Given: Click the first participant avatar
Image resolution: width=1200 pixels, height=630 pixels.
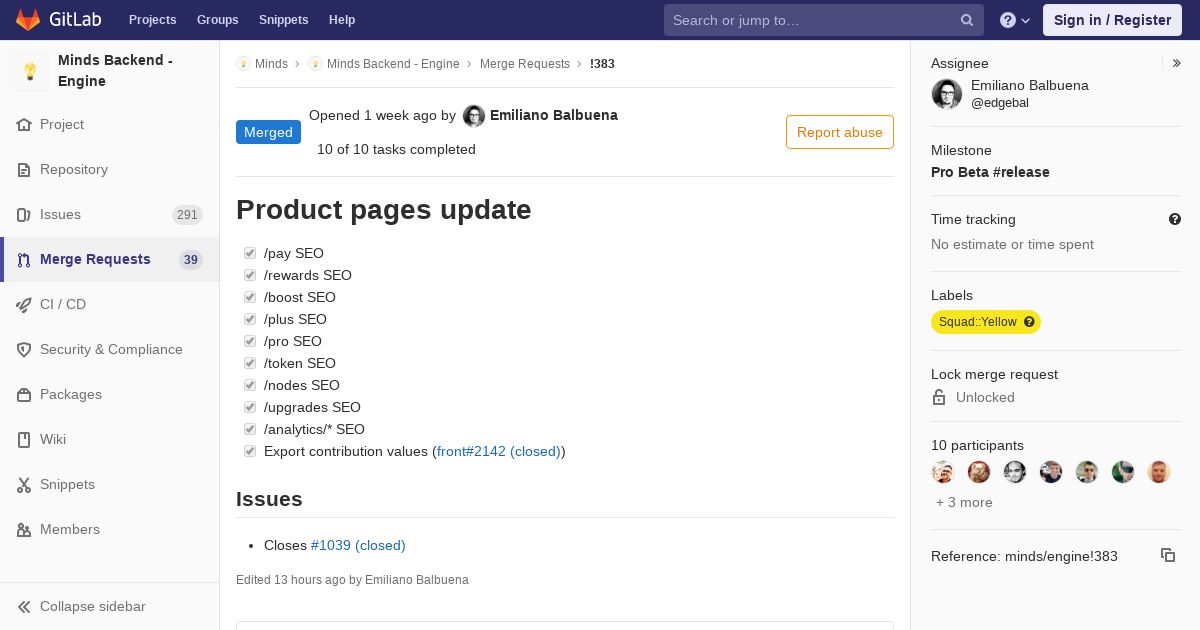Looking at the screenshot, I should coord(943,472).
